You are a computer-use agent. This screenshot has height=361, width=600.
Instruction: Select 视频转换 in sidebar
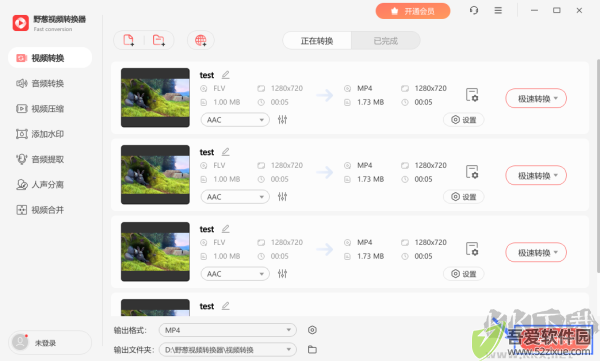point(50,58)
